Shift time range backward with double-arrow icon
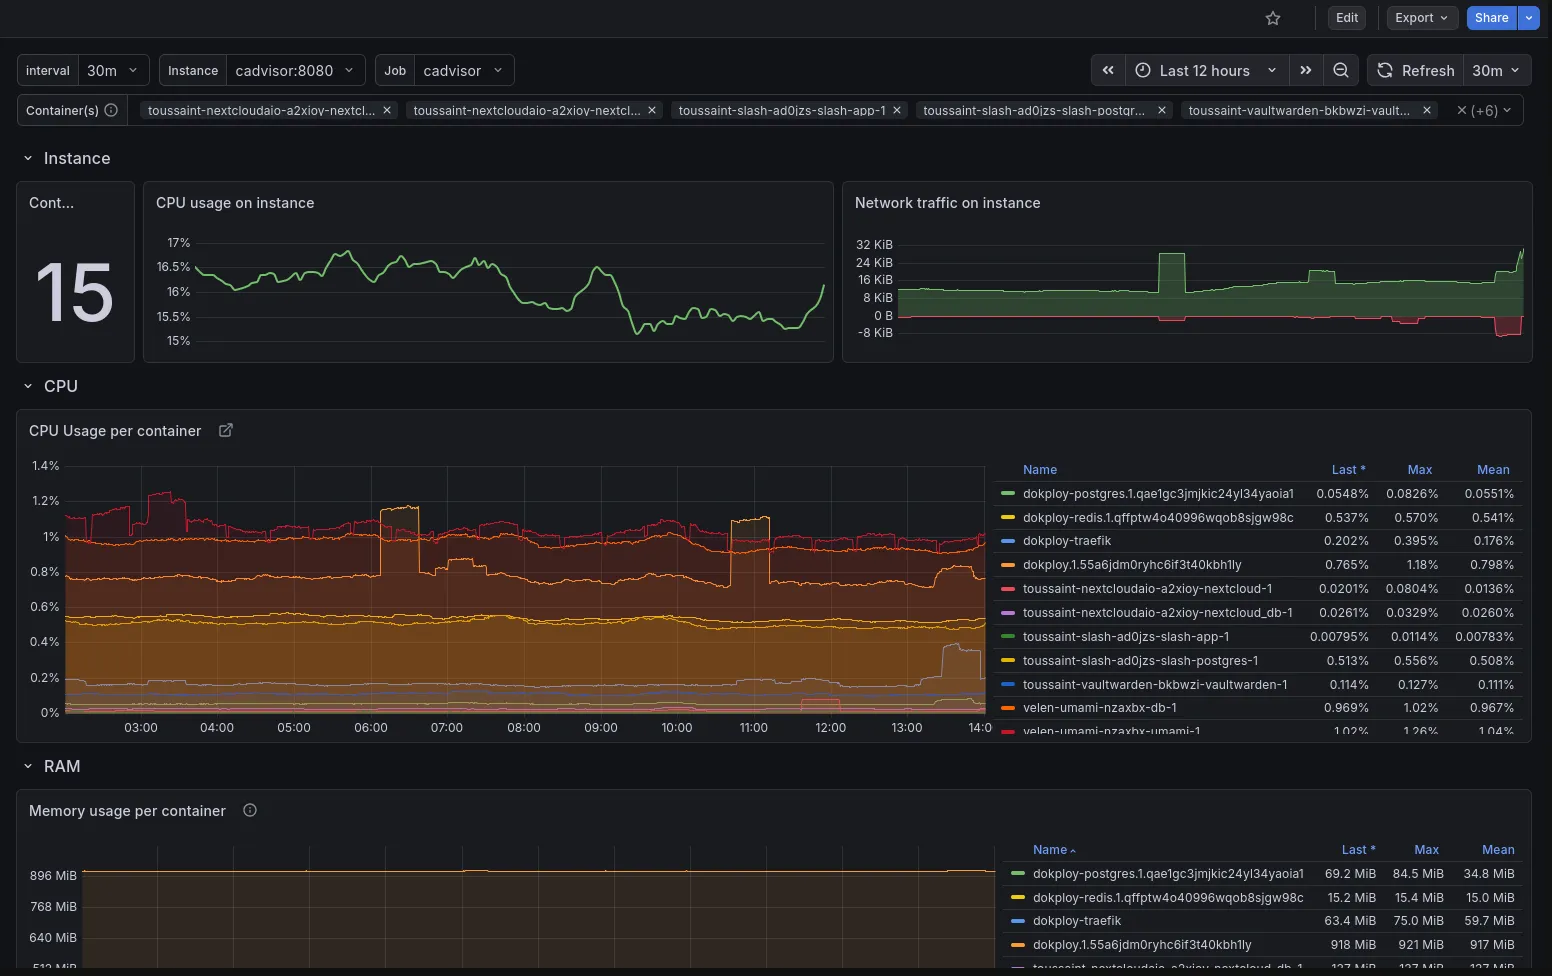The image size is (1552, 976). click(1107, 70)
